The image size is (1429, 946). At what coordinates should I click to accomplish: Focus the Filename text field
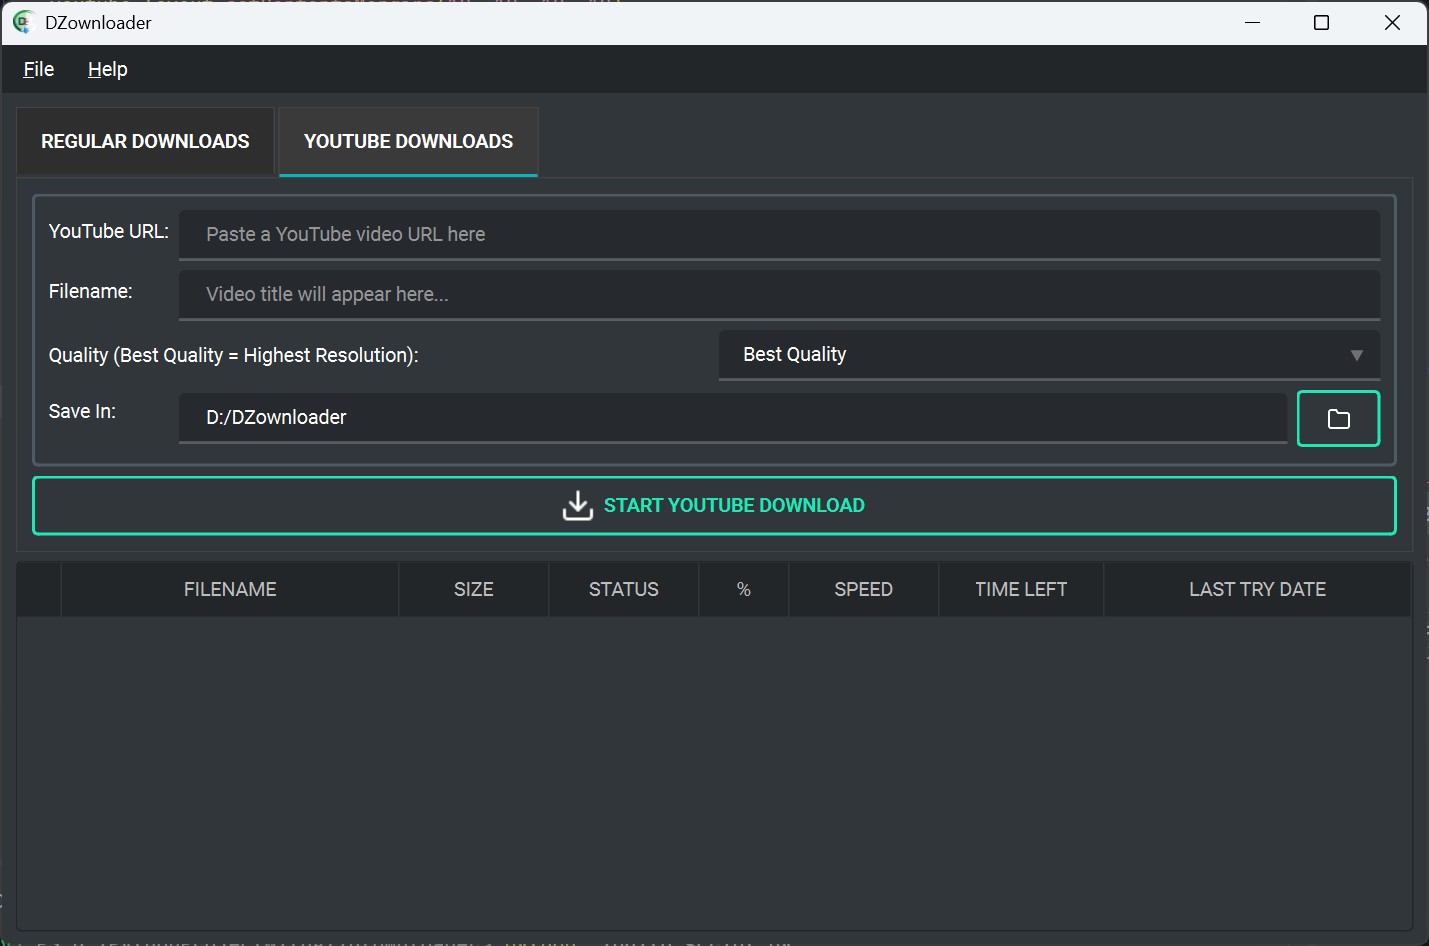click(x=779, y=294)
